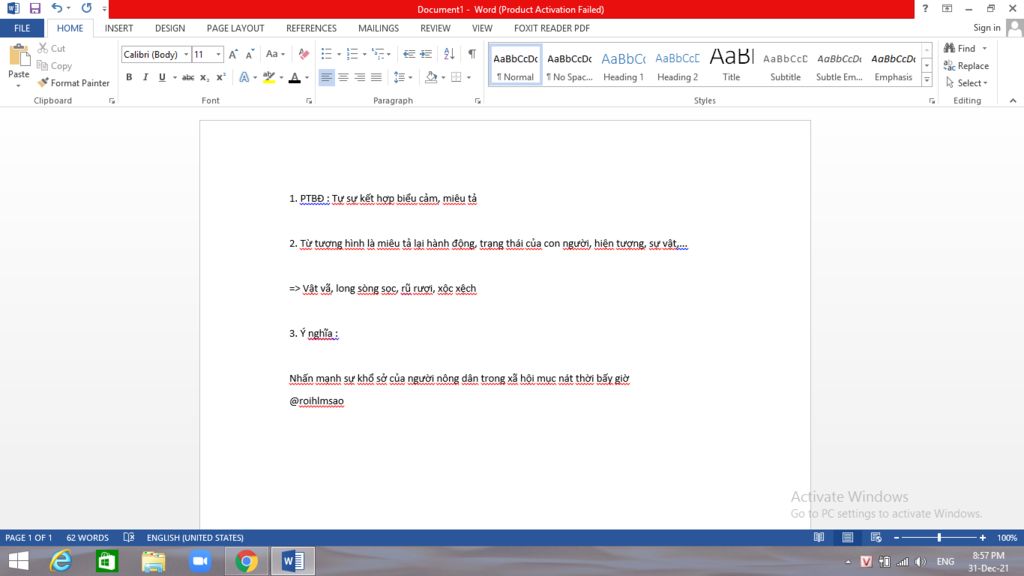Toggle superscript formatting
The image size is (1024, 576).
[x=221, y=77]
